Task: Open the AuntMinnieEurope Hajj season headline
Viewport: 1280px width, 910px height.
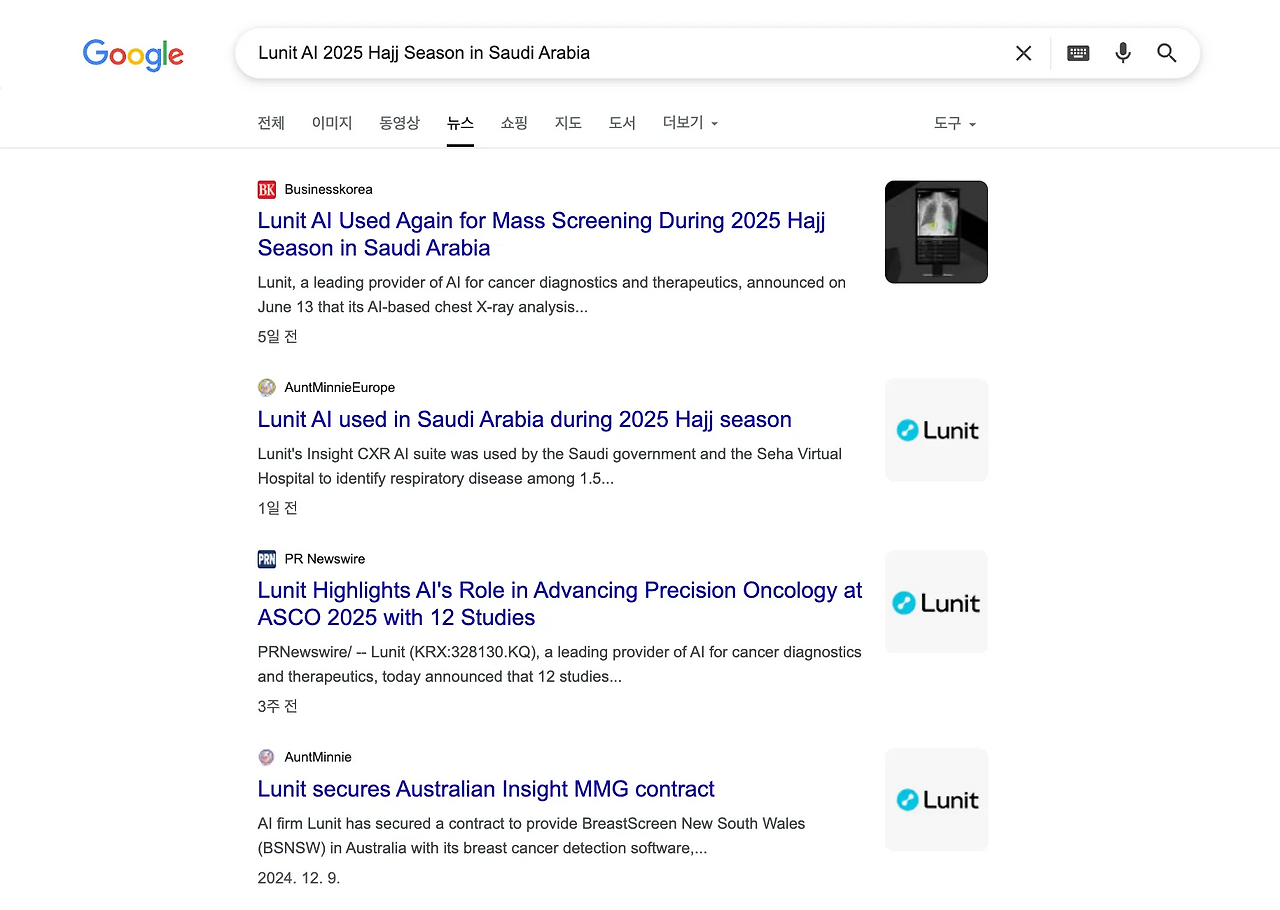Action: [525, 419]
